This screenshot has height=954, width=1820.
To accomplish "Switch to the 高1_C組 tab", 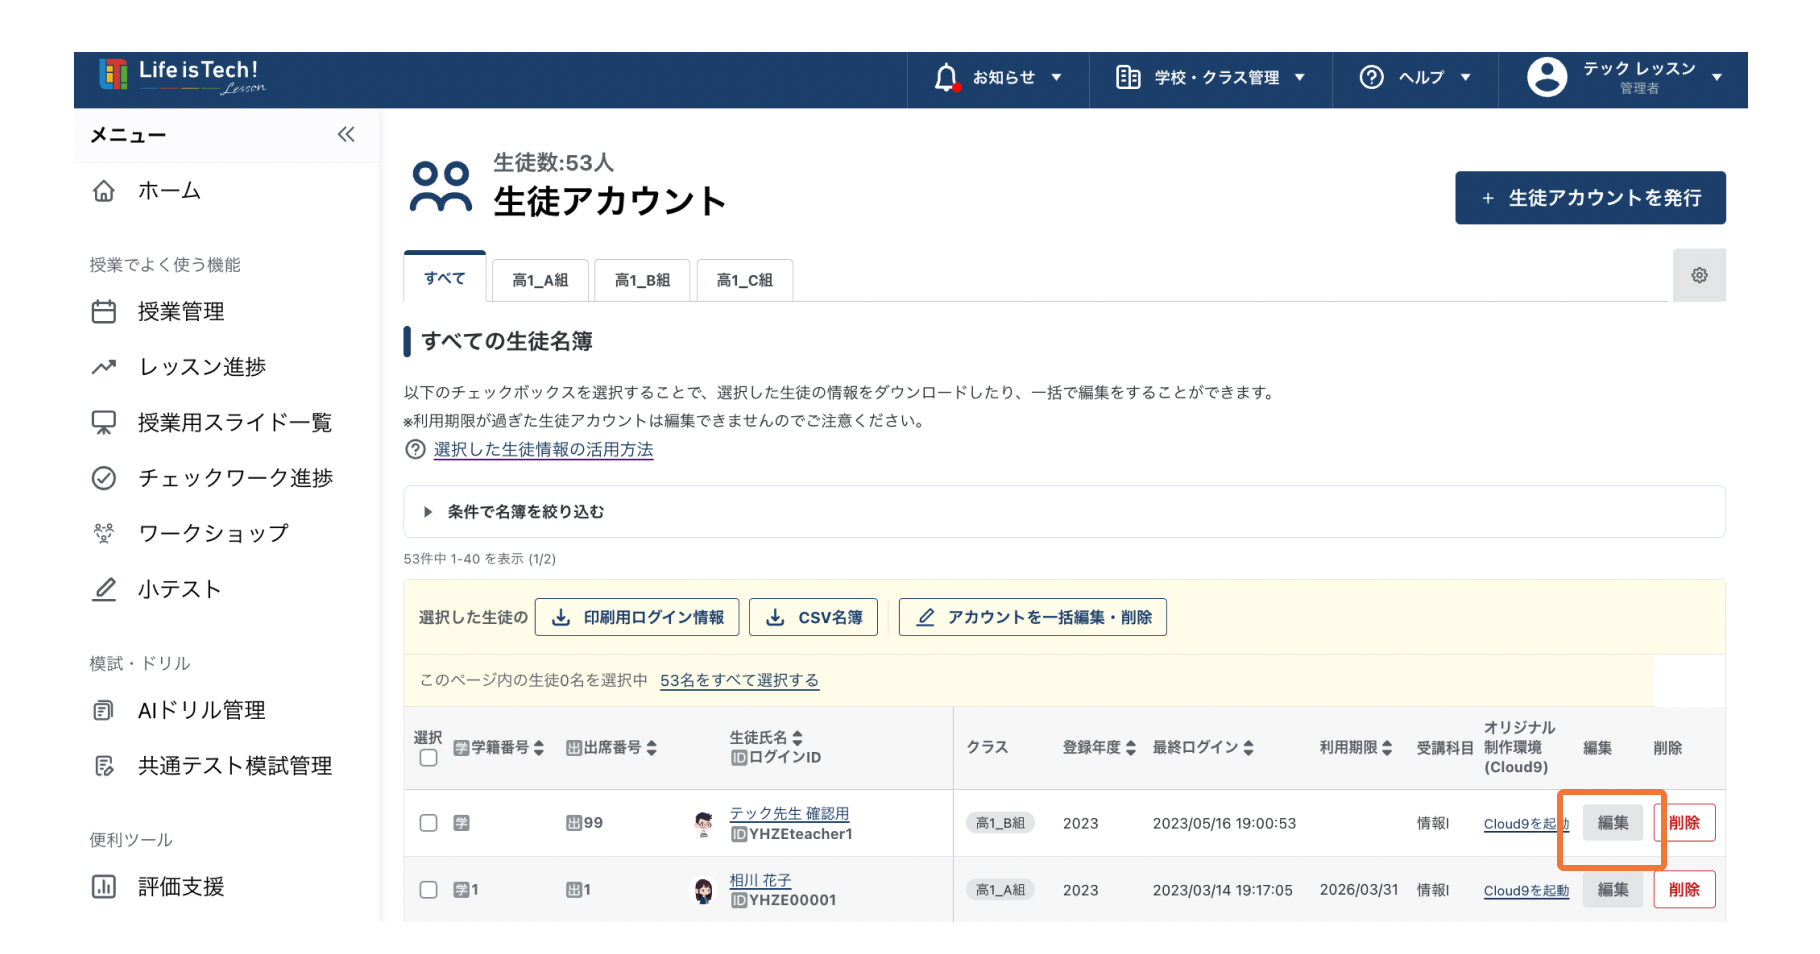I will [x=744, y=280].
